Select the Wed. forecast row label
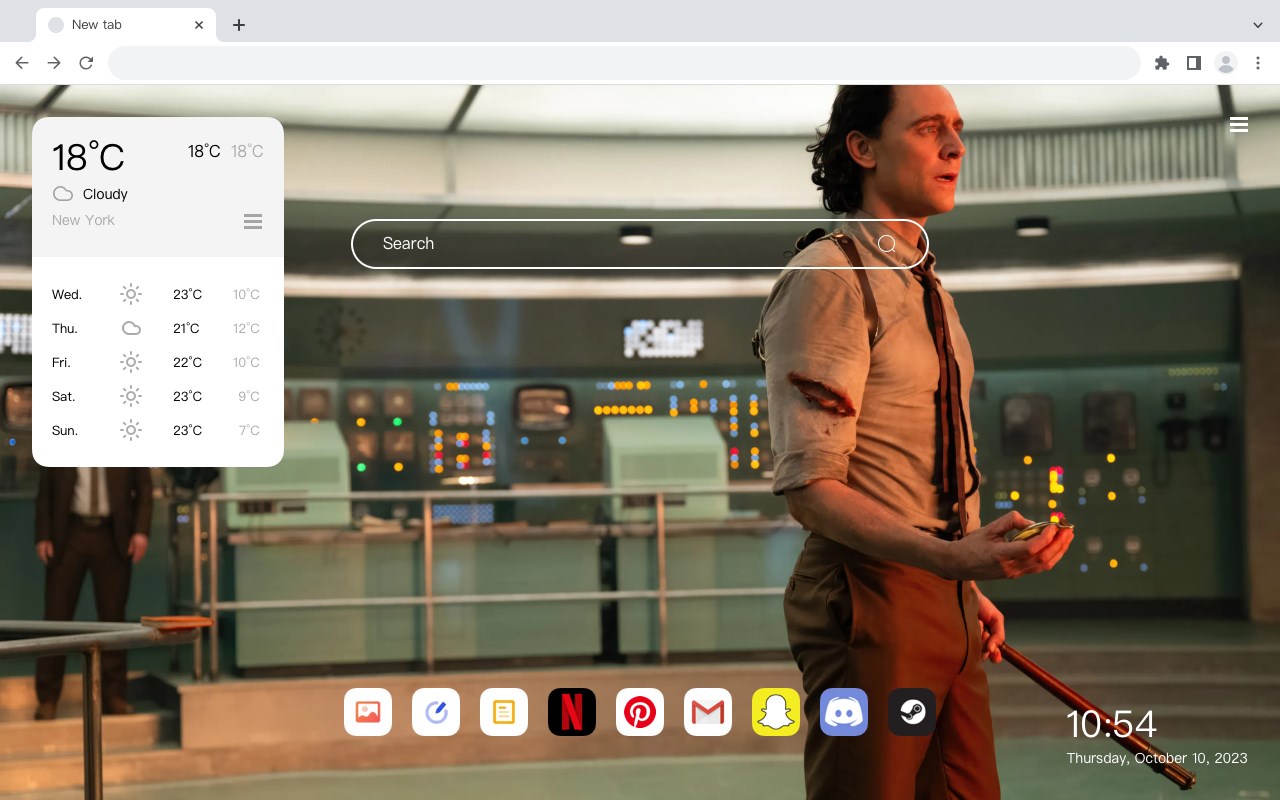Screen dimensions: 1280x800 tap(67, 294)
